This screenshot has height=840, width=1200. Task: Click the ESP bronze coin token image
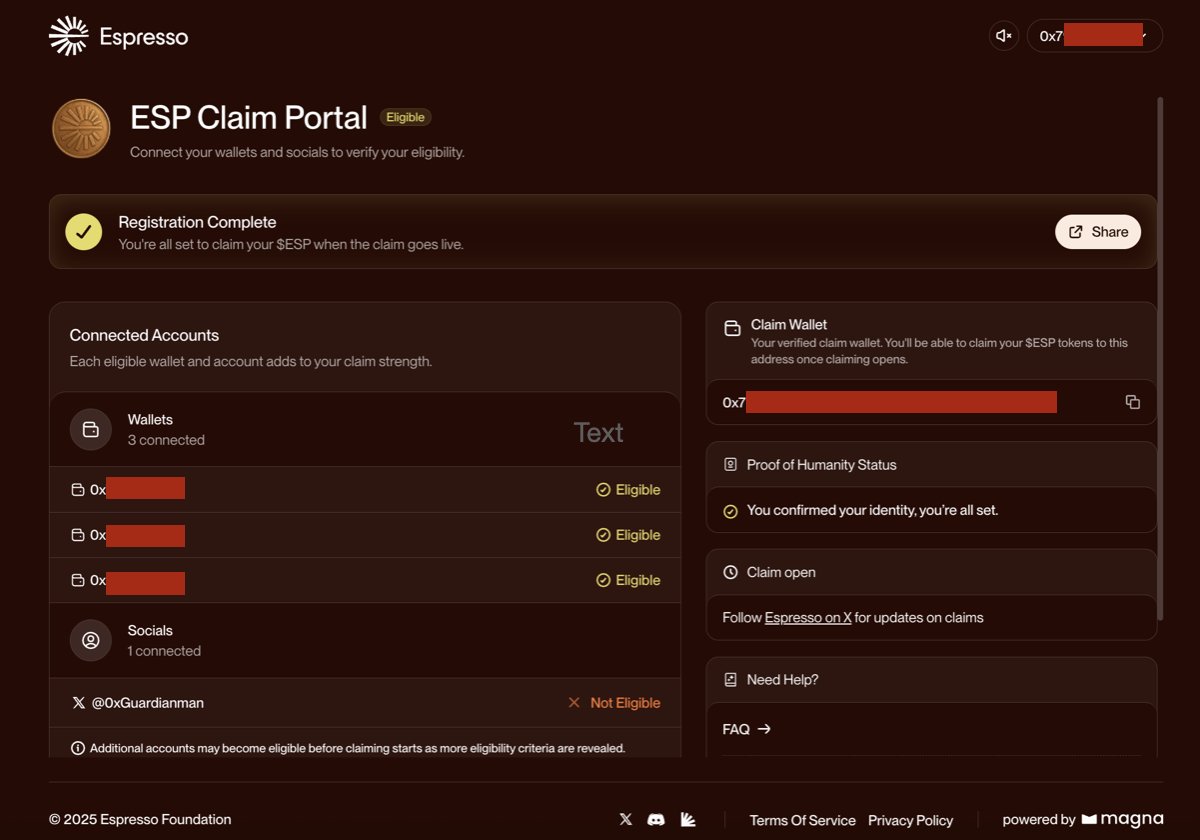pyautogui.click(x=81, y=129)
